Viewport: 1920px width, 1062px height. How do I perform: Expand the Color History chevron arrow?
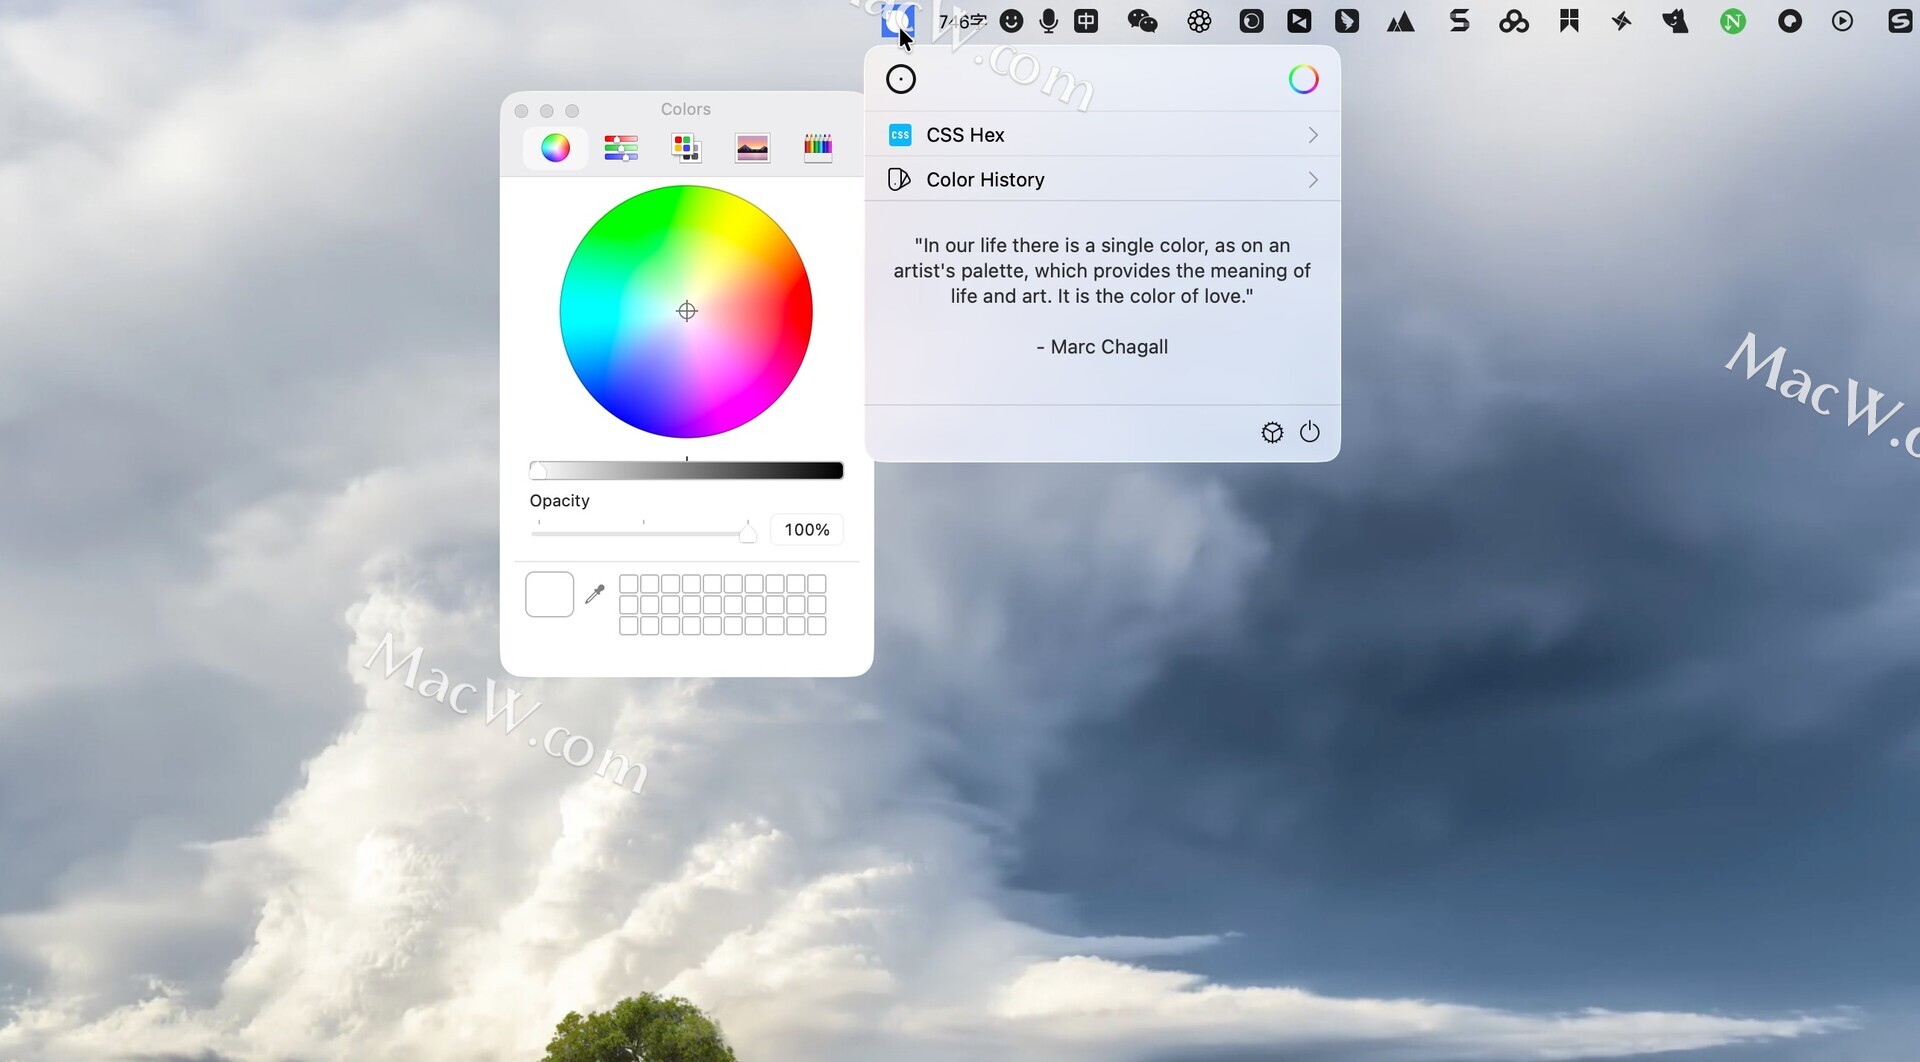pyautogui.click(x=1312, y=180)
